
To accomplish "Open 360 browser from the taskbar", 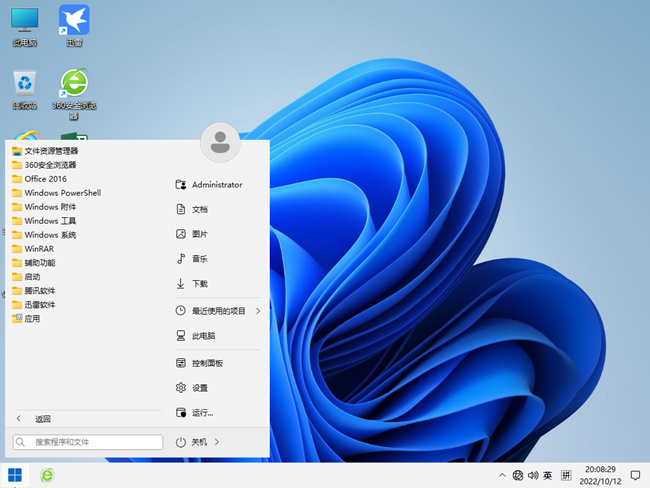I will coord(47,475).
